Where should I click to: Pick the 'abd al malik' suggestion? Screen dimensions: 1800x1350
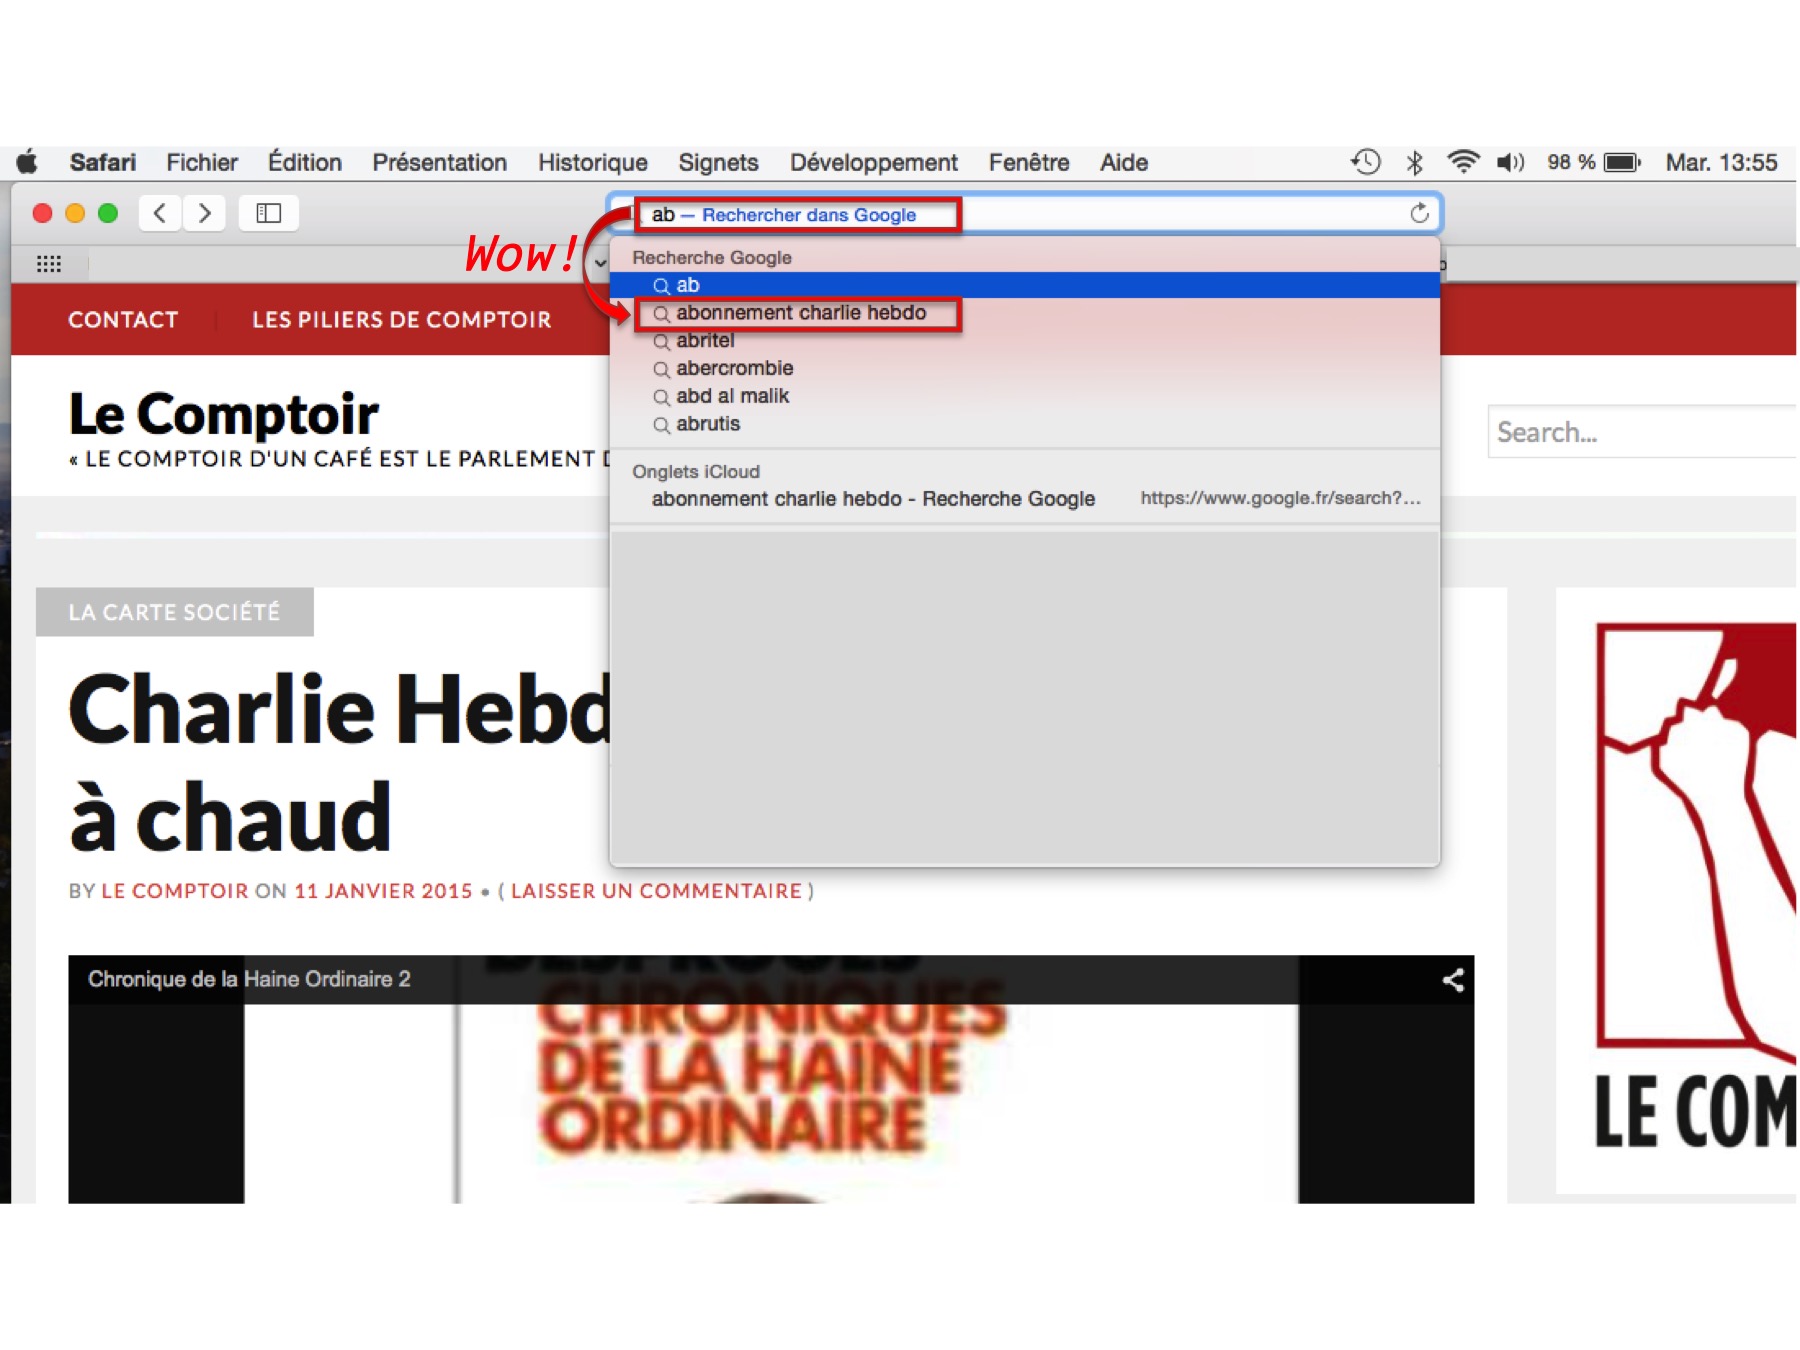point(732,396)
